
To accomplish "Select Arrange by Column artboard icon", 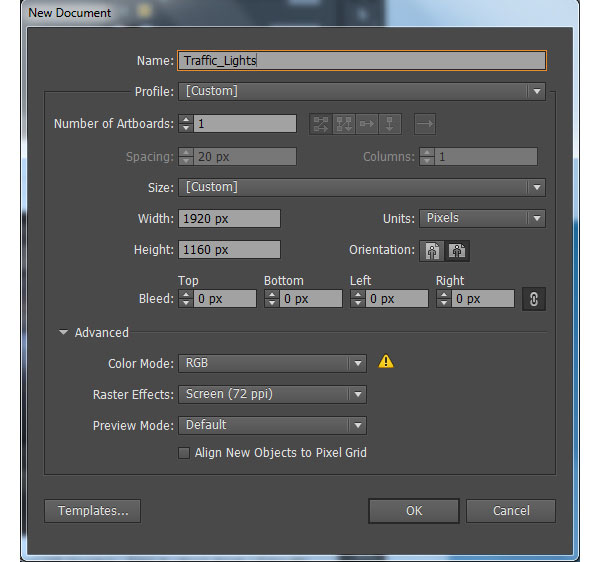I will tap(390, 124).
